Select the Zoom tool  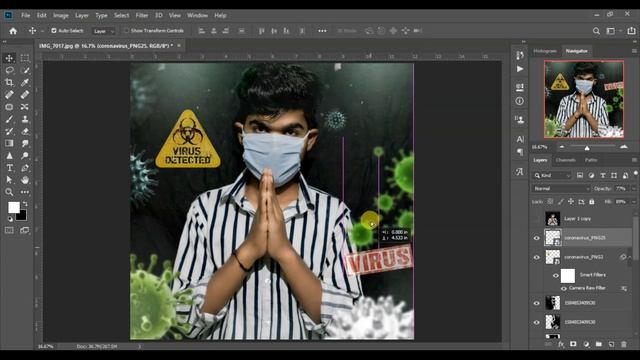pyautogui.click(x=9, y=192)
